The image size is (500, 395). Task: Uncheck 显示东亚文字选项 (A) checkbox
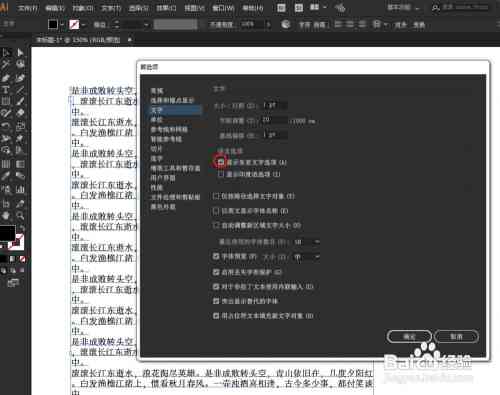coord(221,162)
